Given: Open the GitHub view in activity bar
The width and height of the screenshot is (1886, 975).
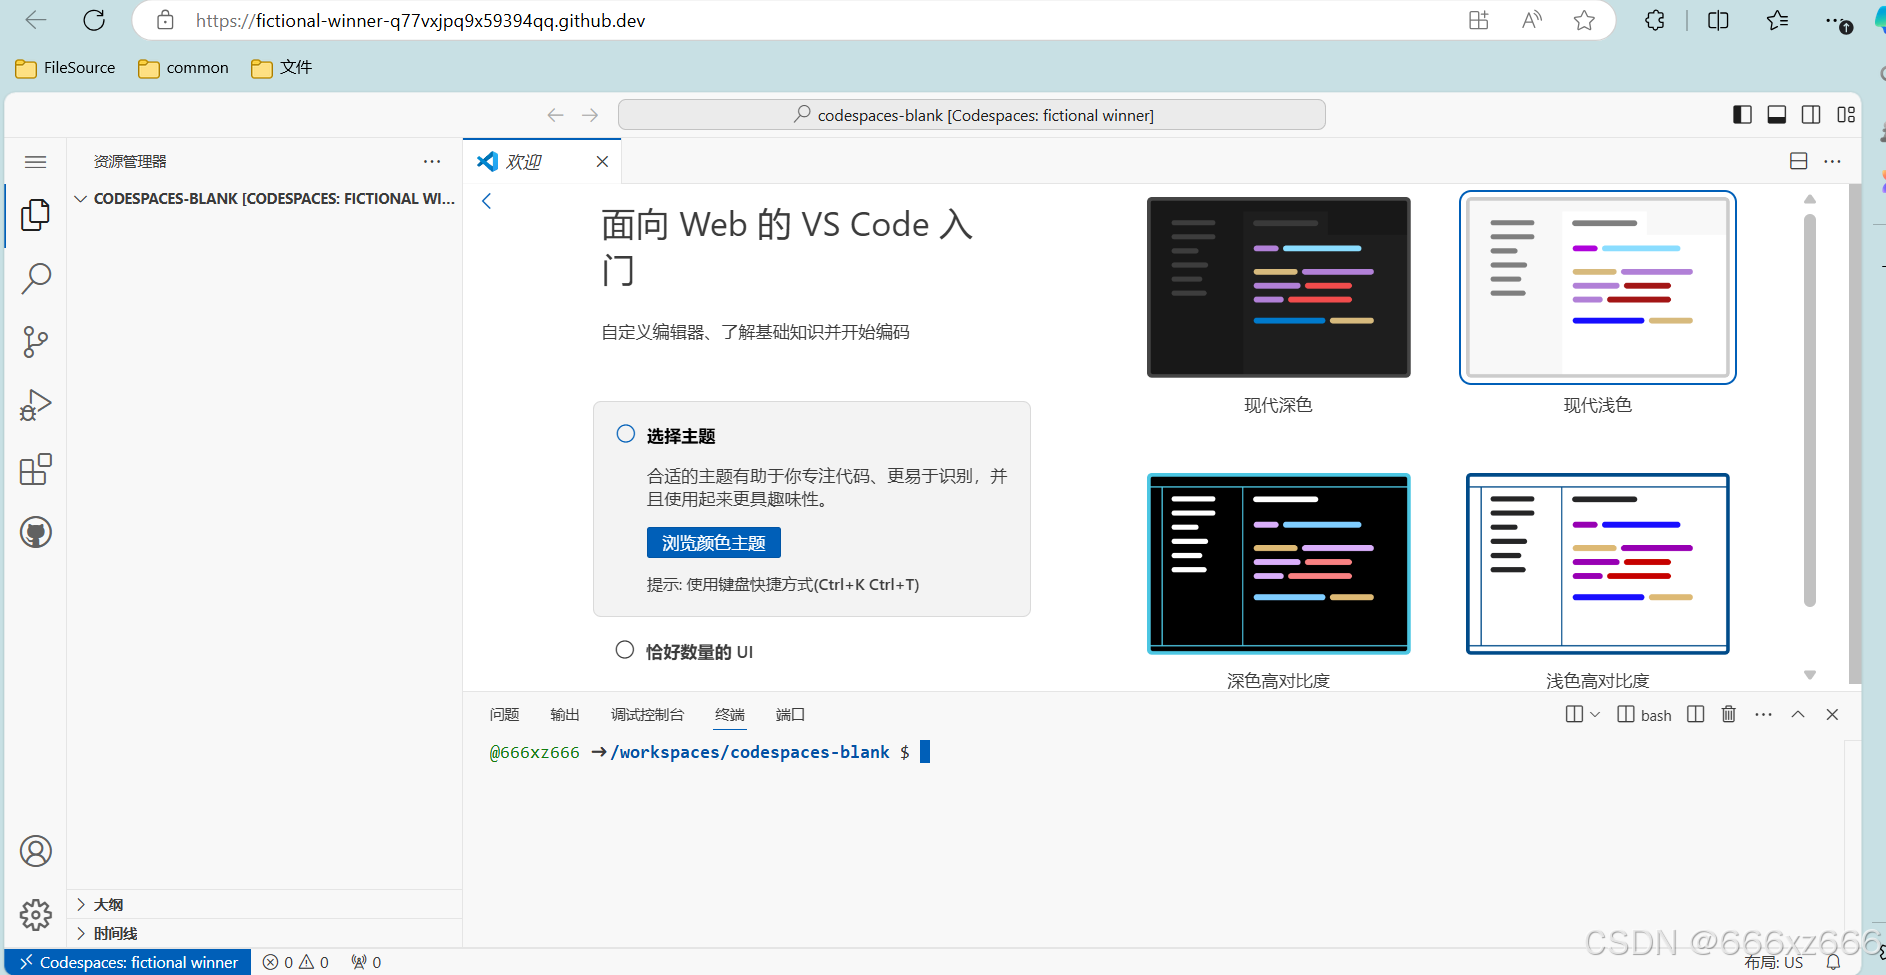Looking at the screenshot, I should (x=36, y=532).
